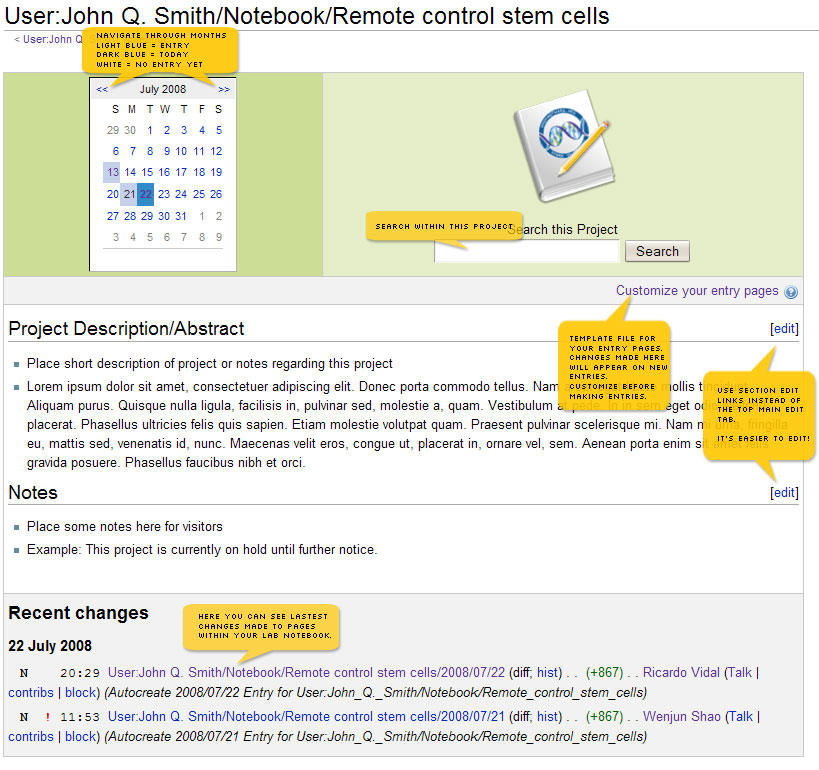Open Ricardo Vidal's user page
This screenshot has width=819, height=770.
pos(680,673)
